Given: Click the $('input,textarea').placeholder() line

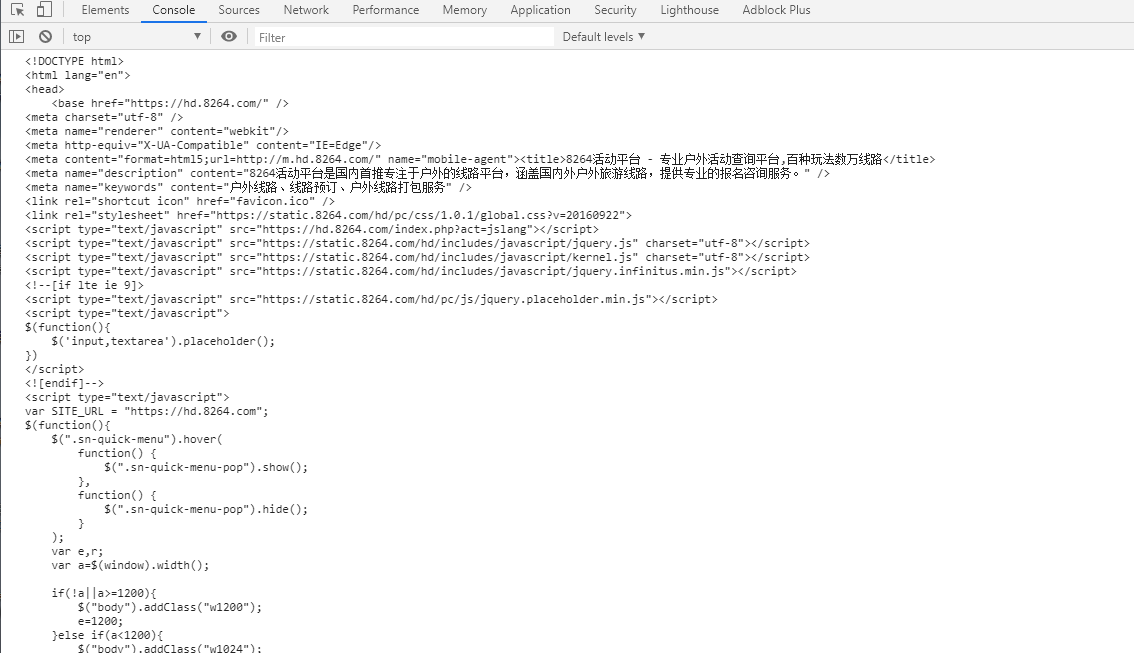Looking at the screenshot, I should 163,341.
